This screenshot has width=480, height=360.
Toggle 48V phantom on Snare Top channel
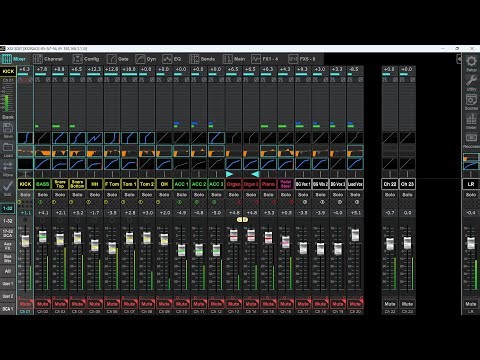pyautogui.click(x=55, y=80)
